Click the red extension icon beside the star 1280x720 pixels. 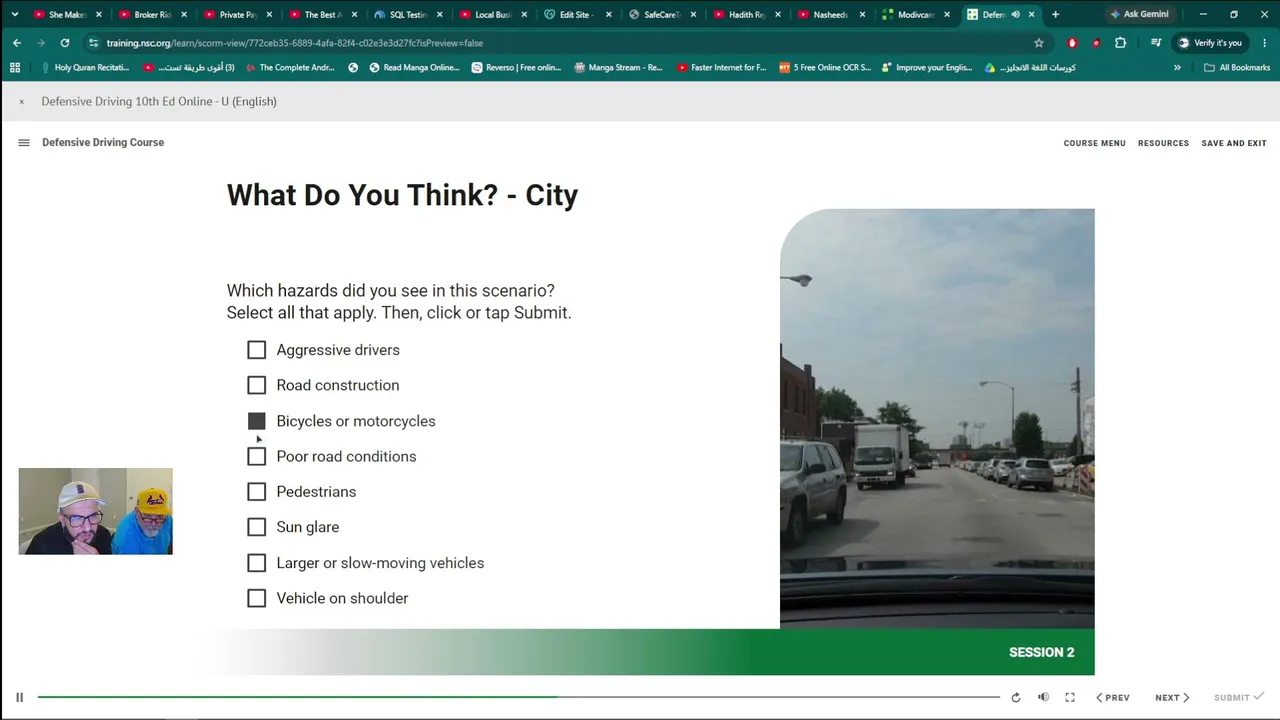(x=1072, y=43)
